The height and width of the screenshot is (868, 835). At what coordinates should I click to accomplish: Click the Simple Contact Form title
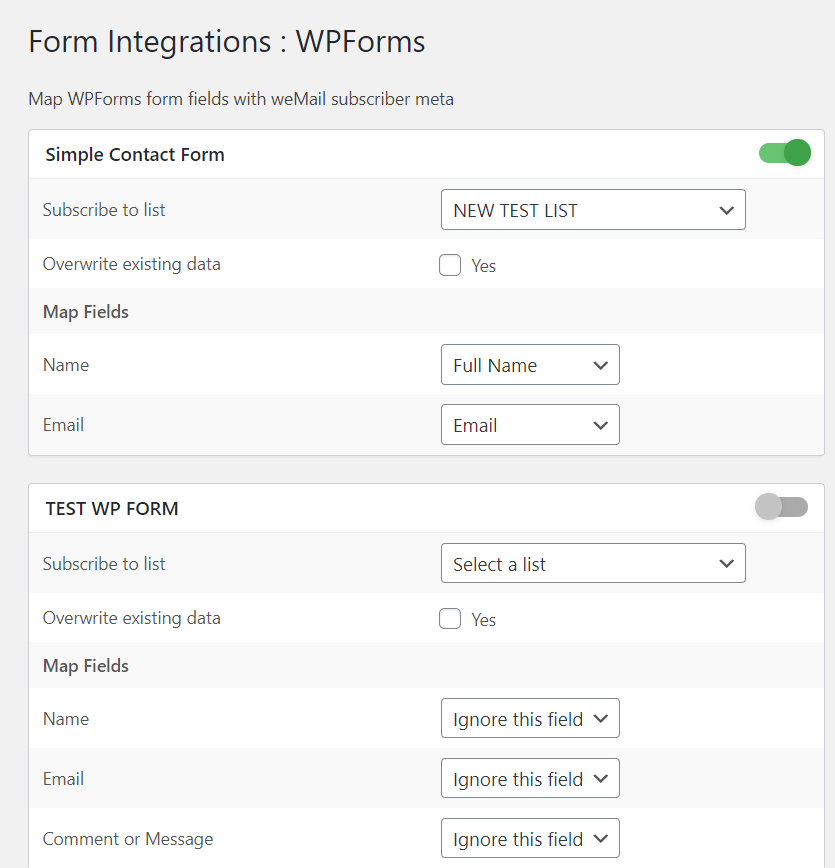pyautogui.click(x=135, y=154)
